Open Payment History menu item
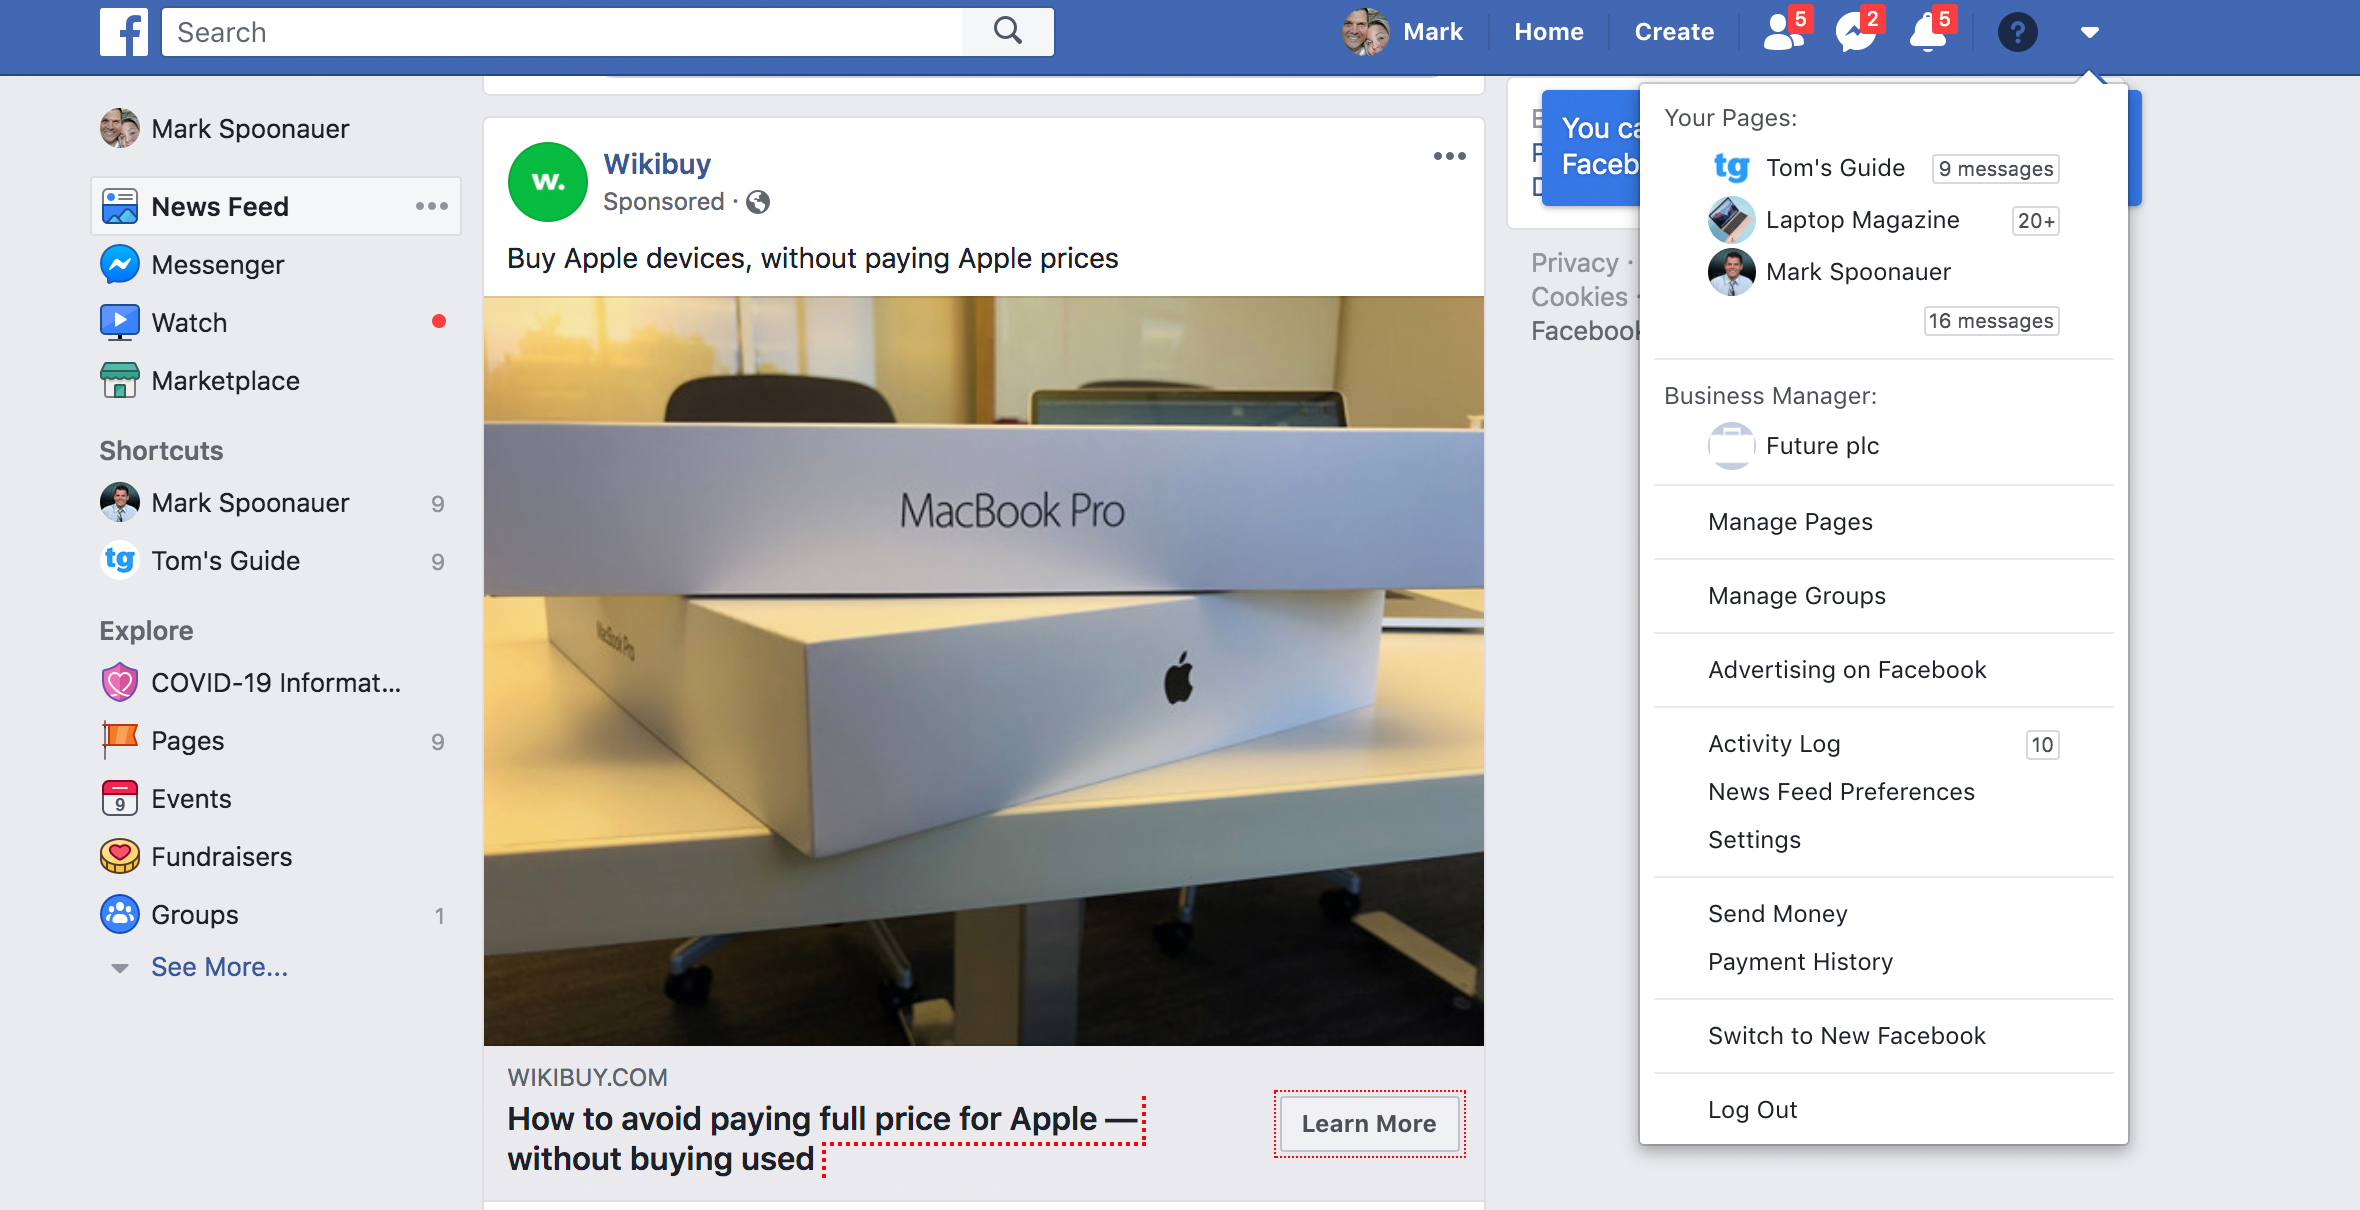 (x=1800, y=962)
